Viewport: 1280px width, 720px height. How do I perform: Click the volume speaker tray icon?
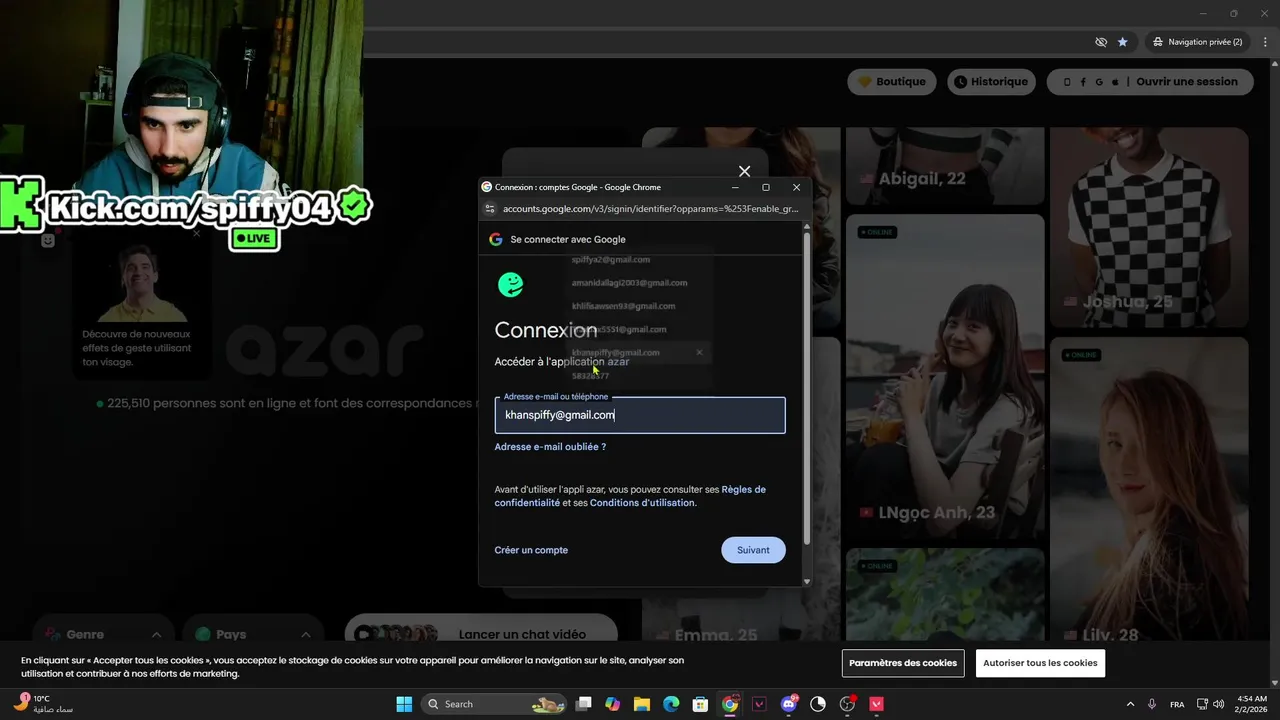[x=1218, y=704]
